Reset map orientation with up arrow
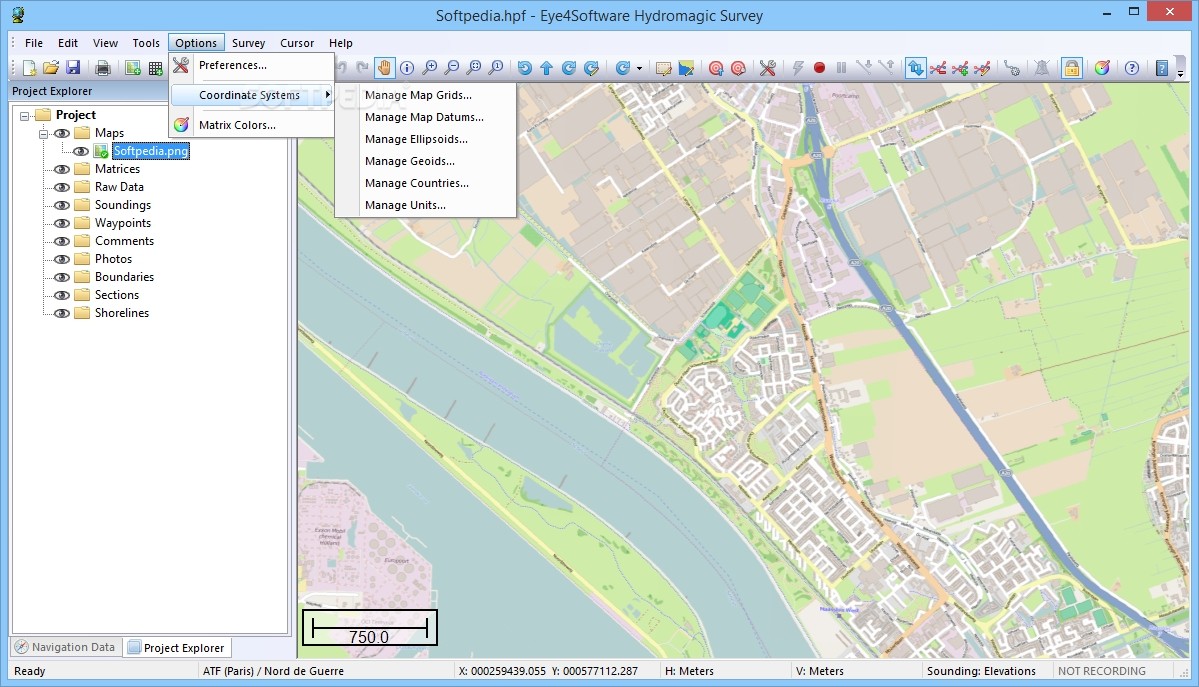The image size is (1199, 687). pos(547,68)
